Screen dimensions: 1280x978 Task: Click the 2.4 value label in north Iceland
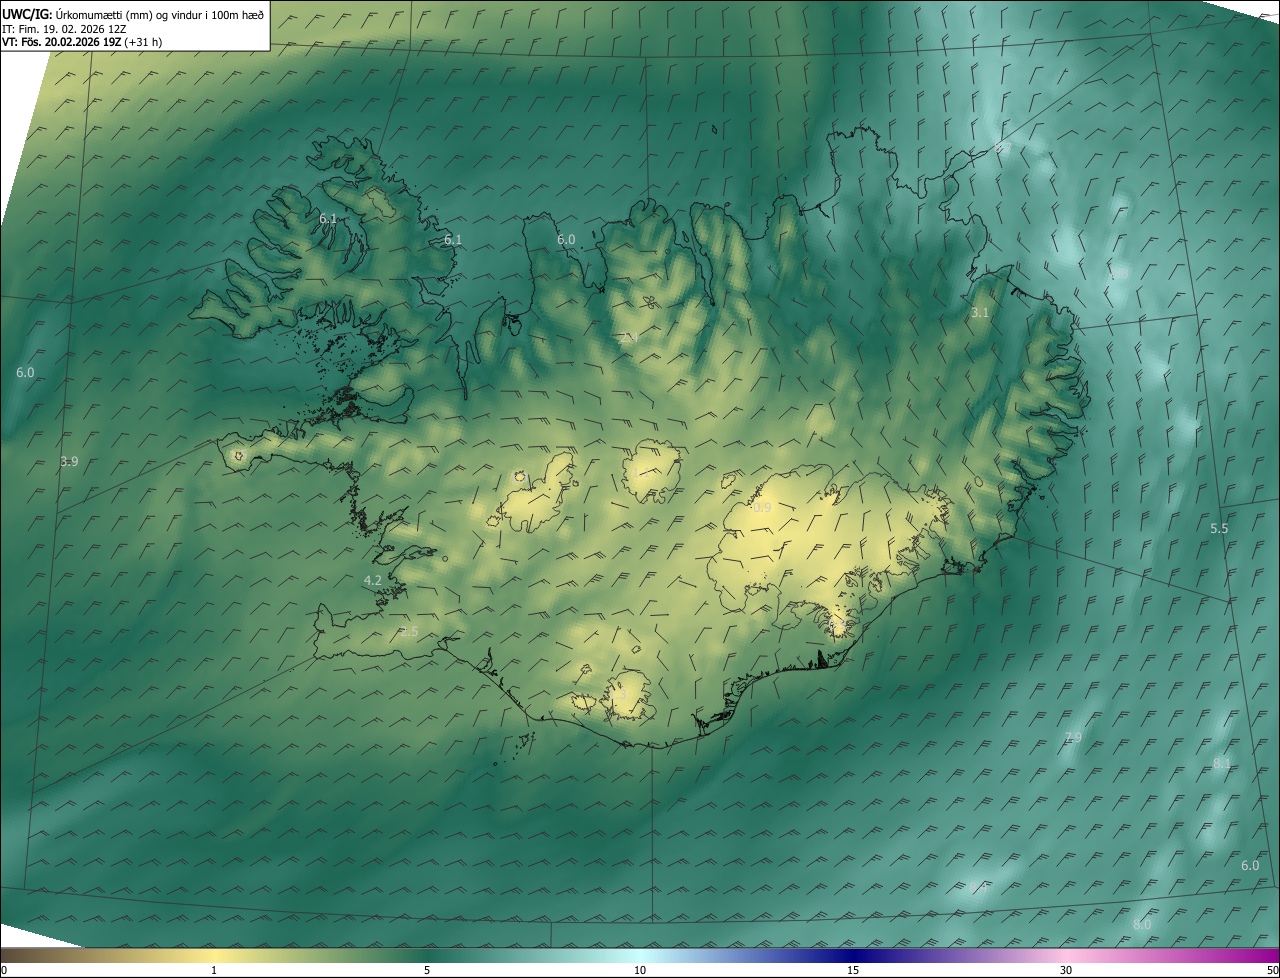(628, 339)
